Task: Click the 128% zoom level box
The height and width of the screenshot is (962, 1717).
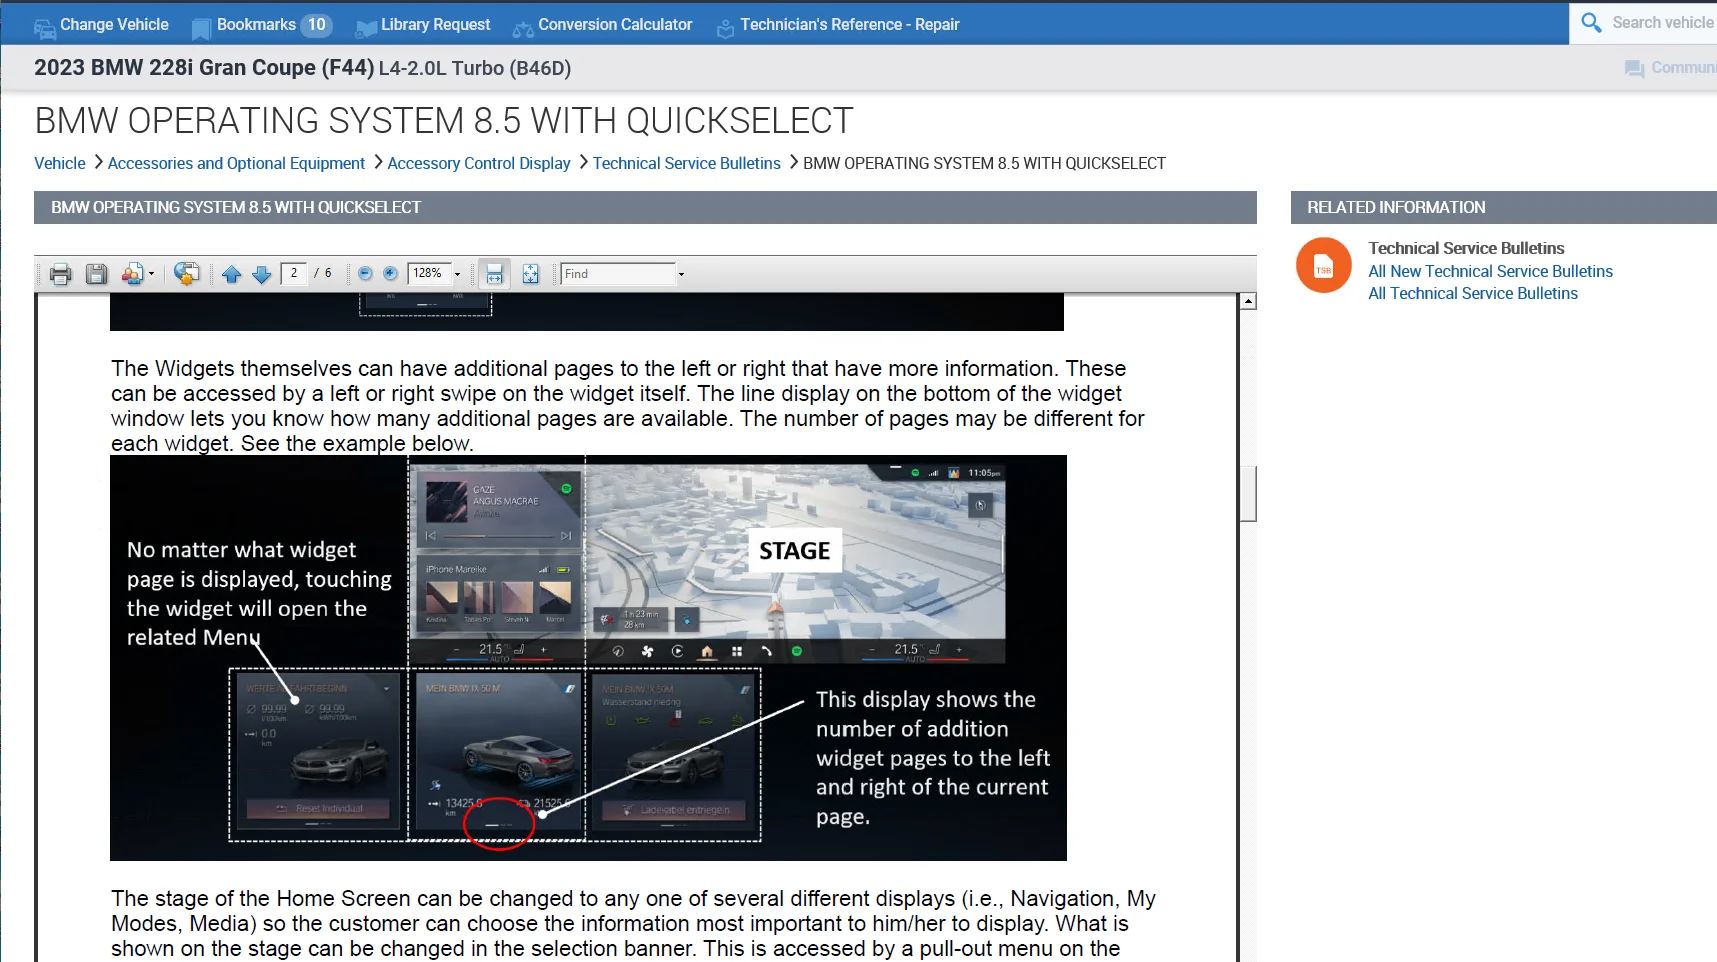Action: tap(429, 273)
